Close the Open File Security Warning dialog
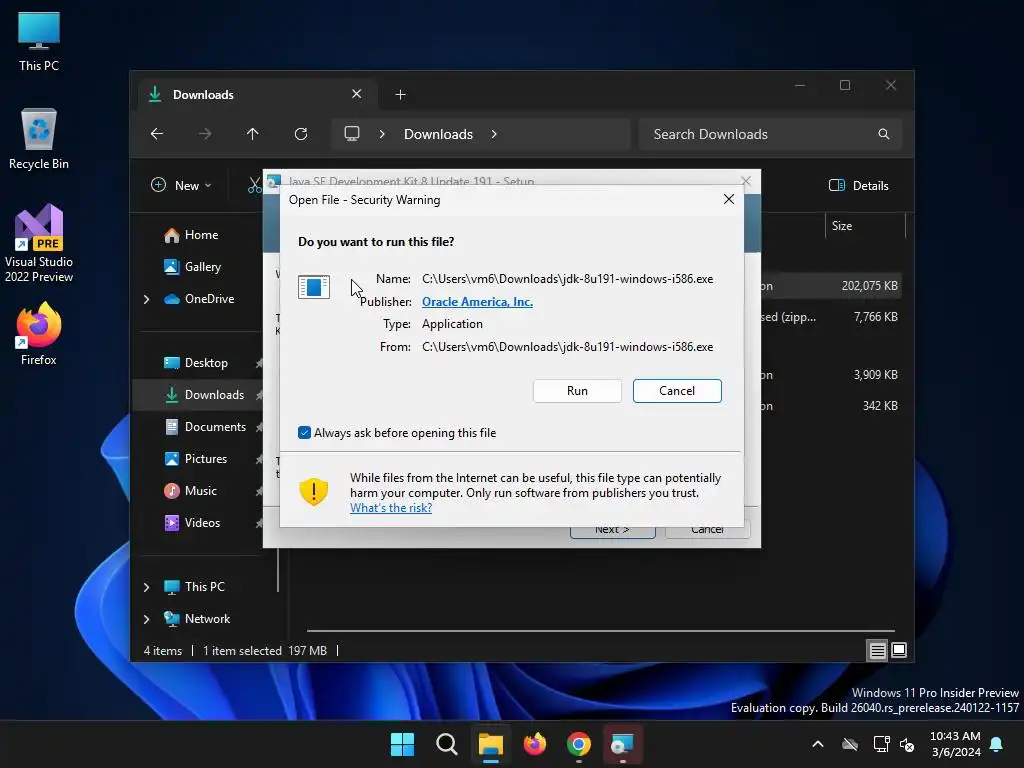This screenshot has width=1024, height=768. coord(729,199)
